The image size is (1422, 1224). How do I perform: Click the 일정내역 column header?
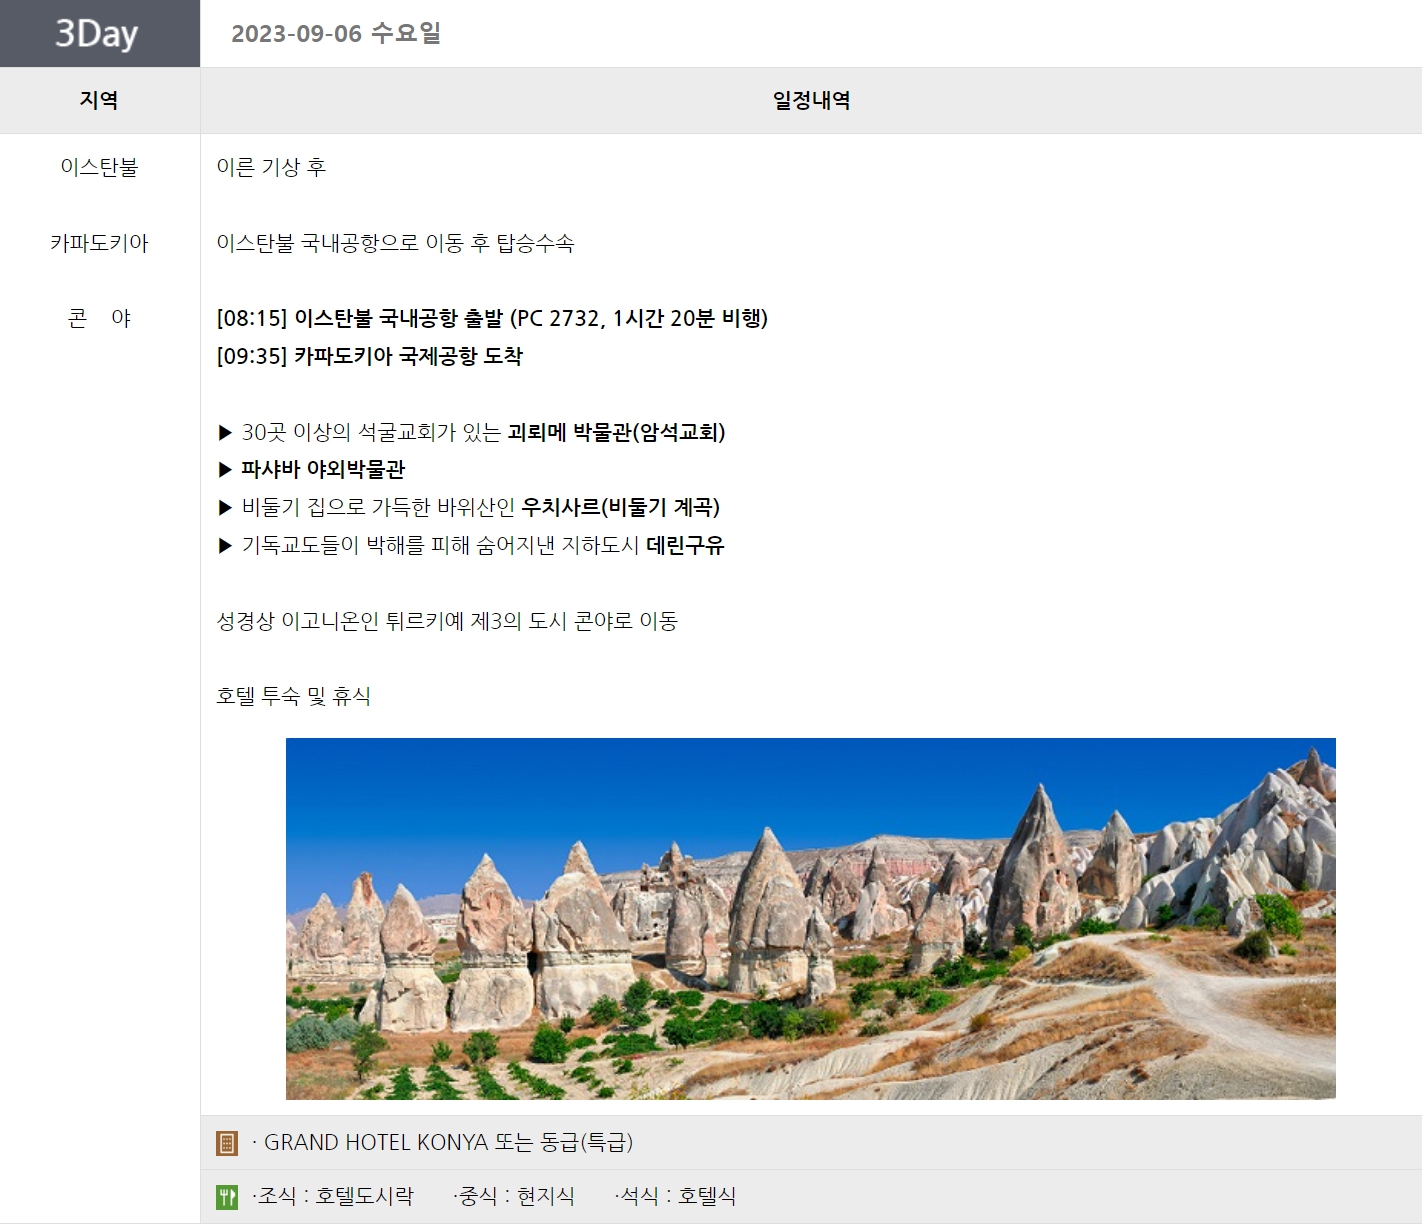(x=811, y=100)
